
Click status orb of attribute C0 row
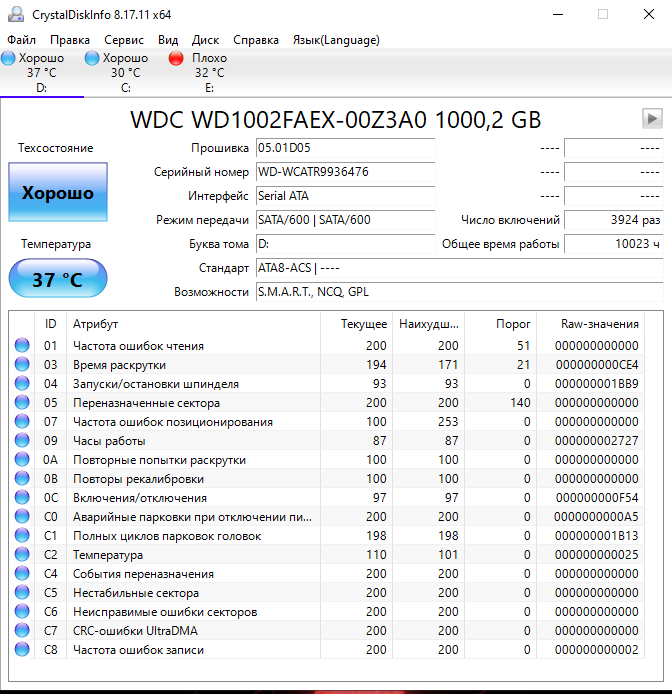click(22, 517)
